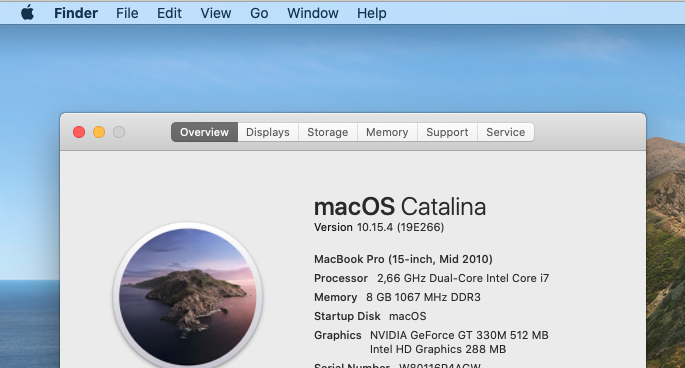Click Intel HD Graphics 288 MB text

[x=438, y=349]
